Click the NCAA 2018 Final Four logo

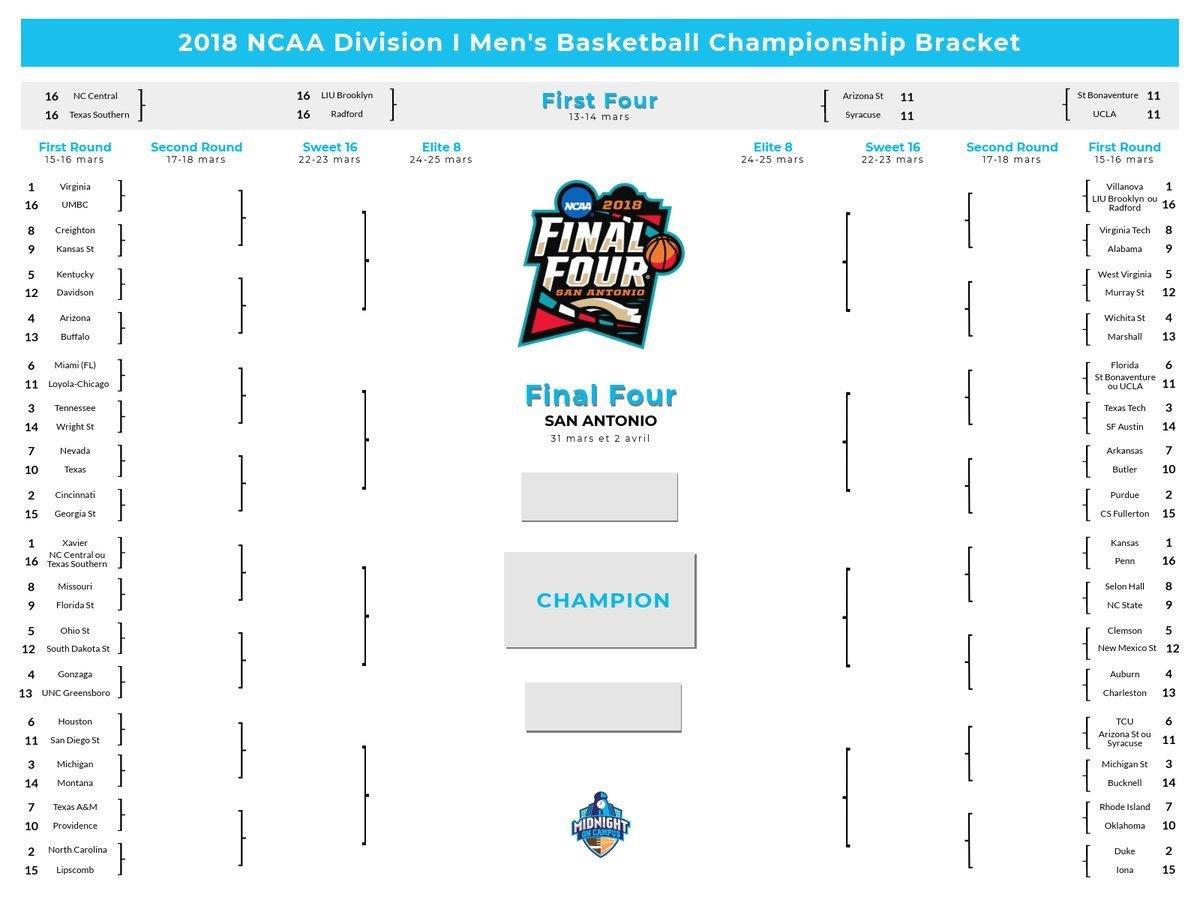[x=600, y=262]
